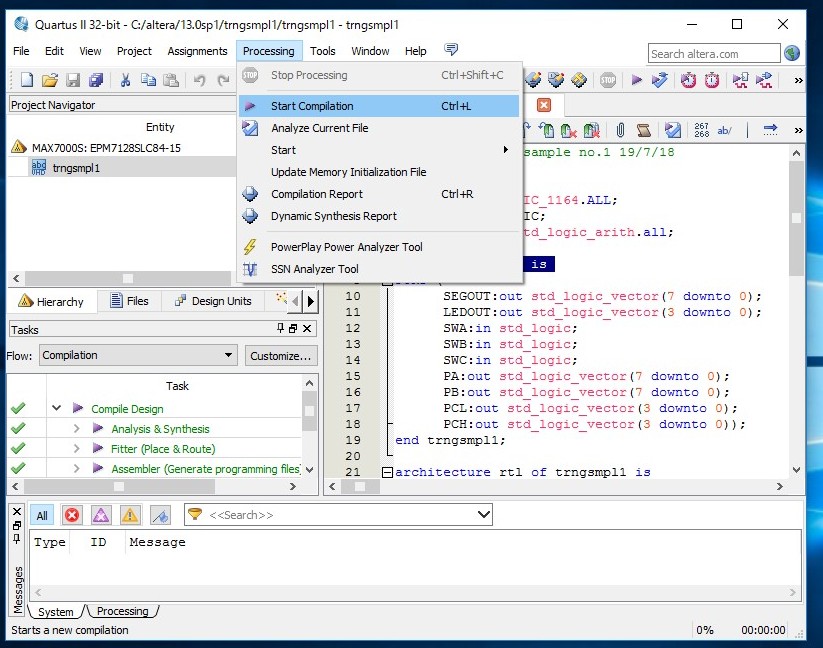
Task: Click the Analyze Current File icon in the editor toolbar
Action: coord(672,130)
